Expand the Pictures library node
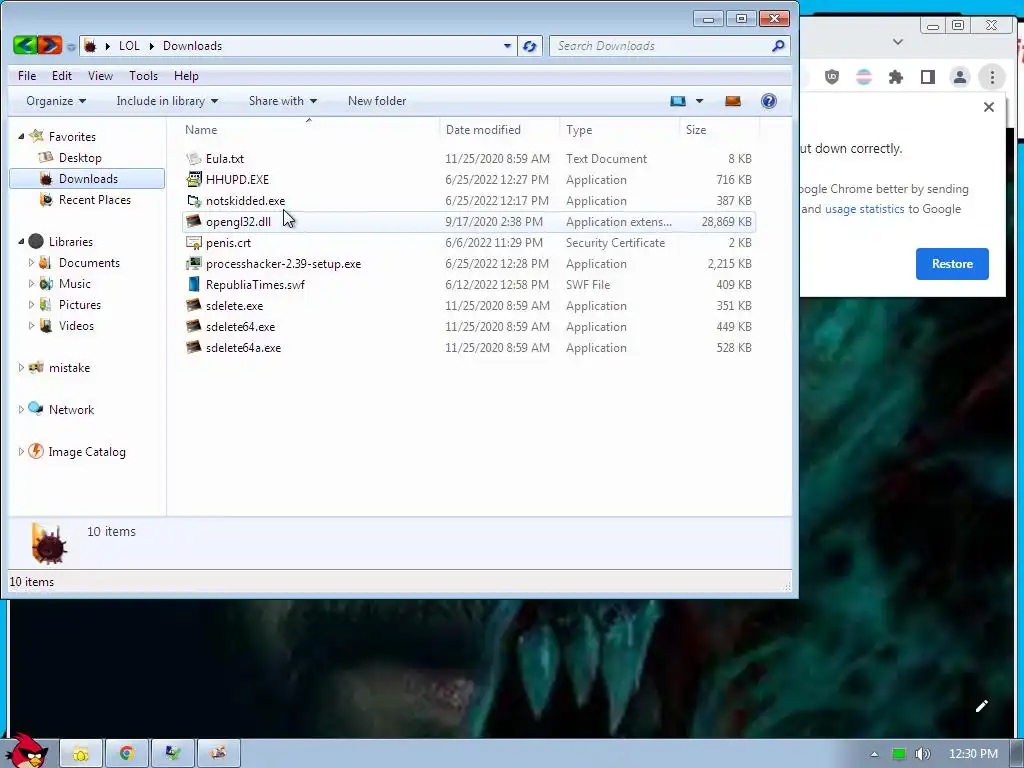This screenshot has height=768, width=1024. (x=31, y=304)
